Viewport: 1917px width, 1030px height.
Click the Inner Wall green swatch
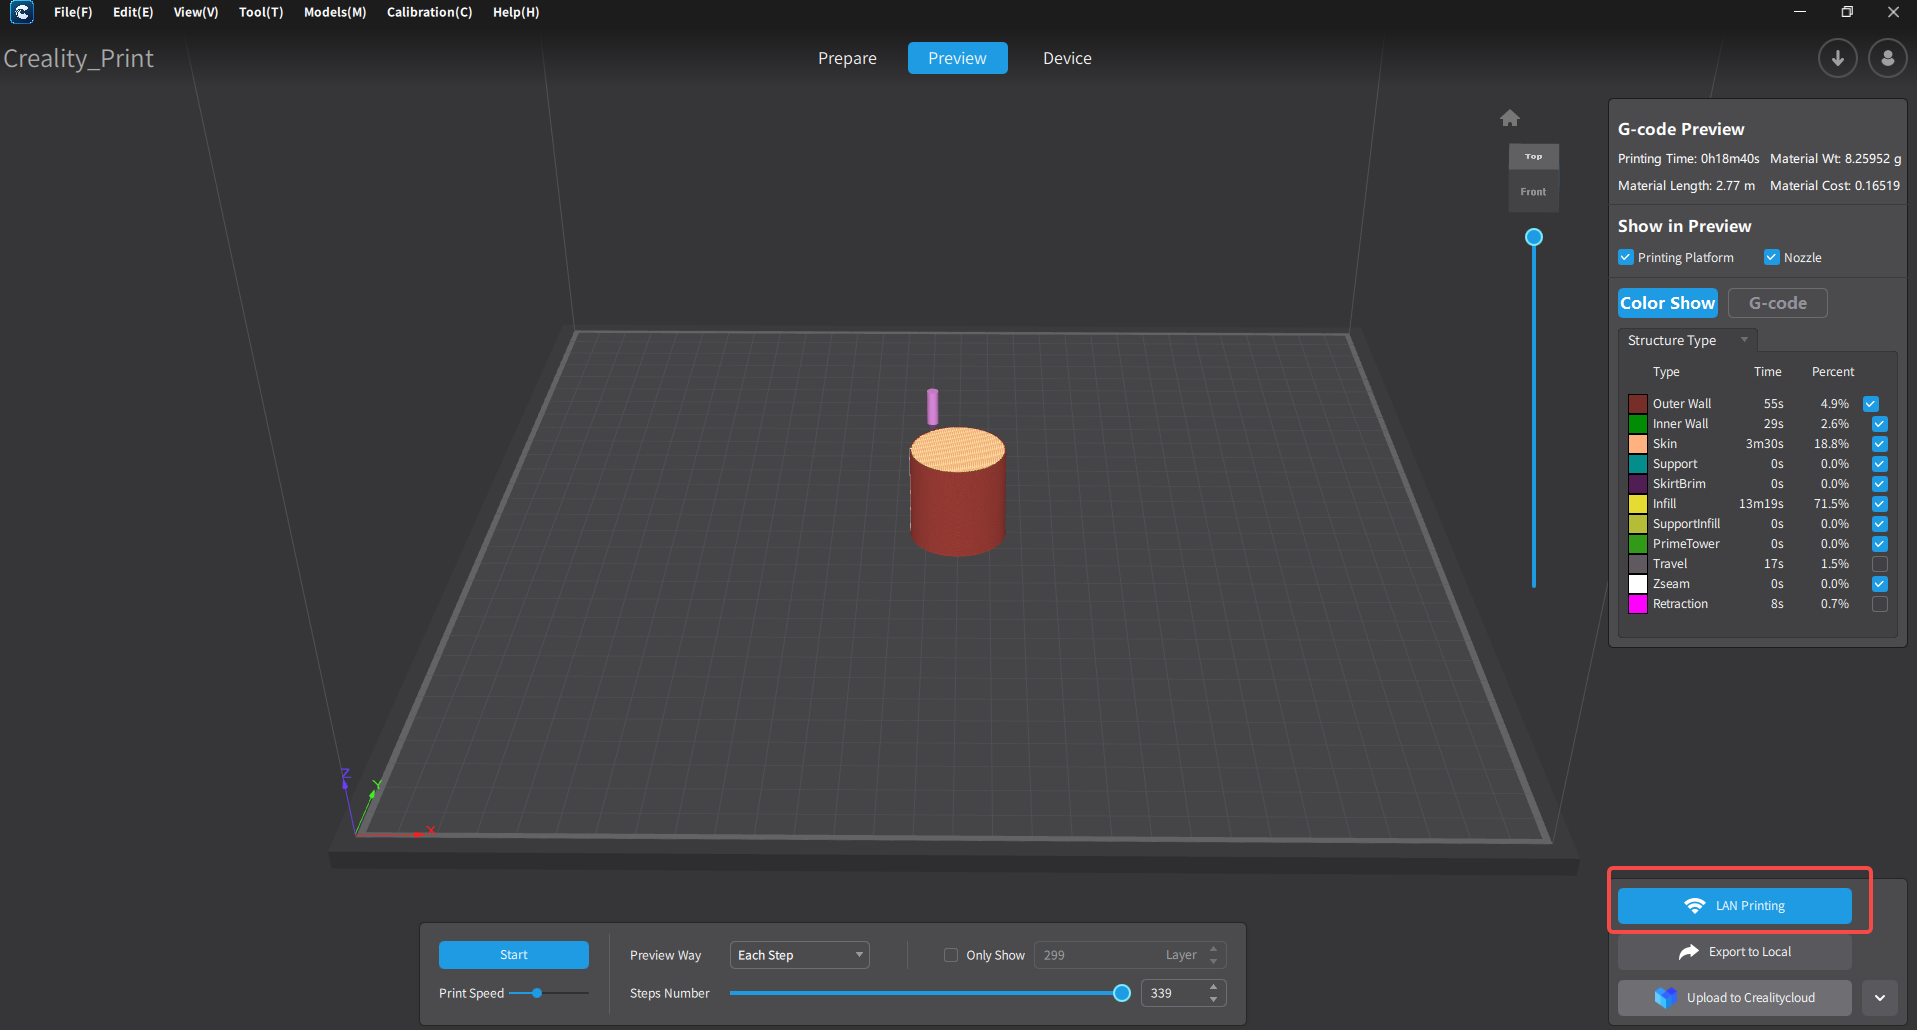1638,424
